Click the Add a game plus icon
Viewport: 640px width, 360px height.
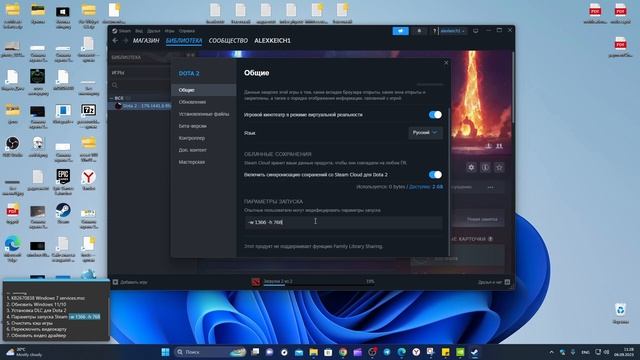pos(115,282)
